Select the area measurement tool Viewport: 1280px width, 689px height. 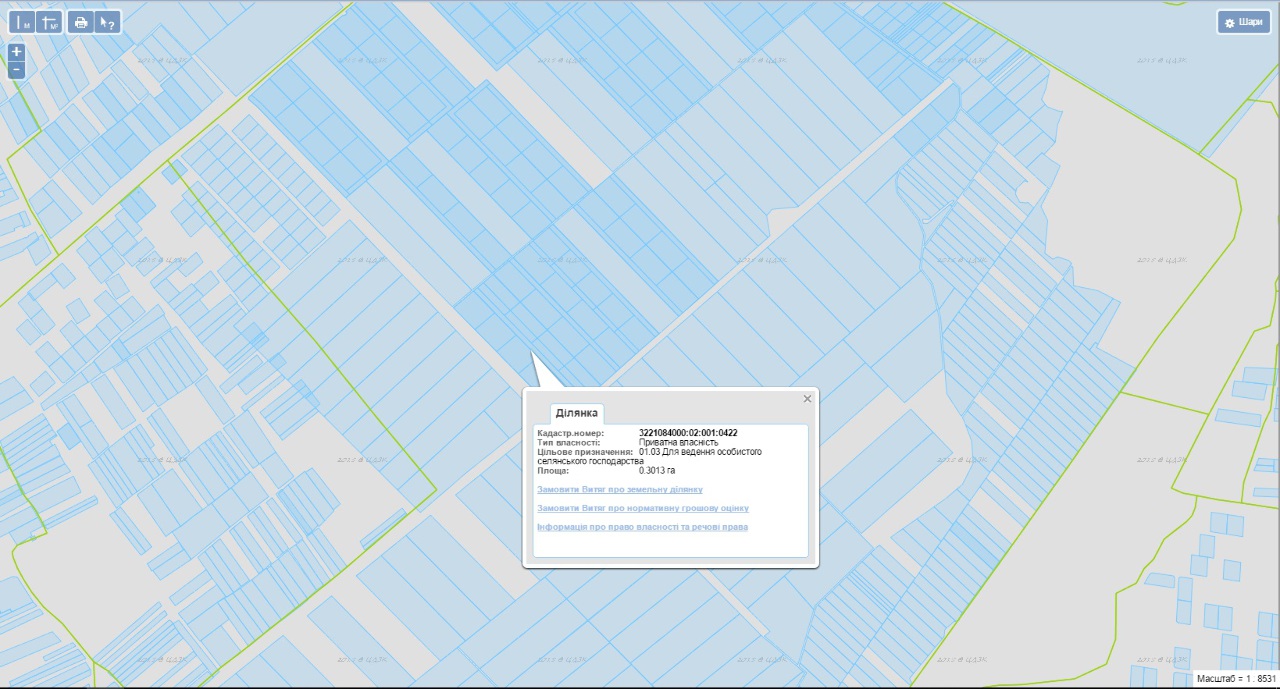49,22
